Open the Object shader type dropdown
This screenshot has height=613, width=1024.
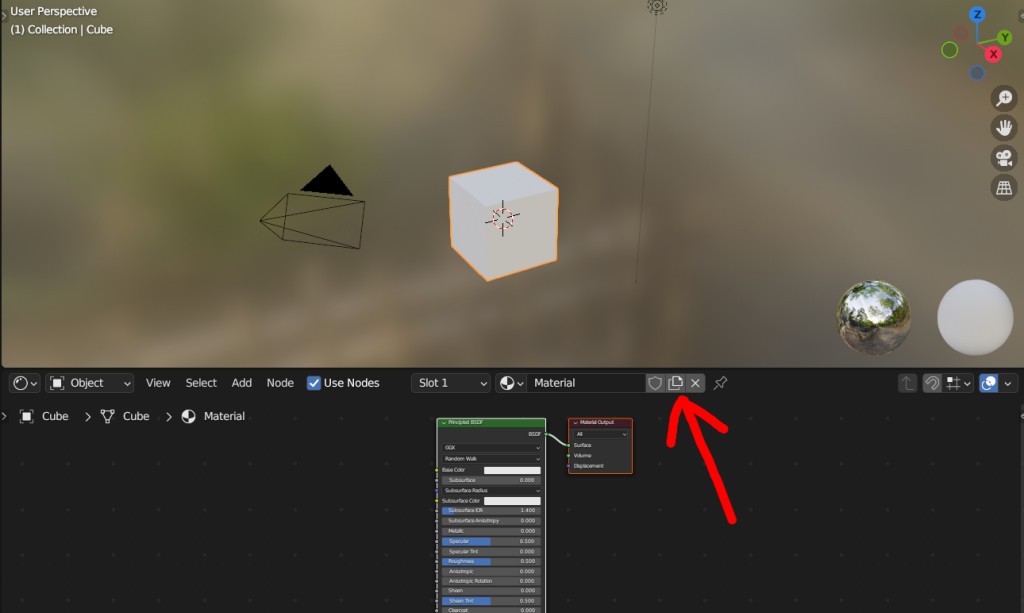(x=90, y=383)
